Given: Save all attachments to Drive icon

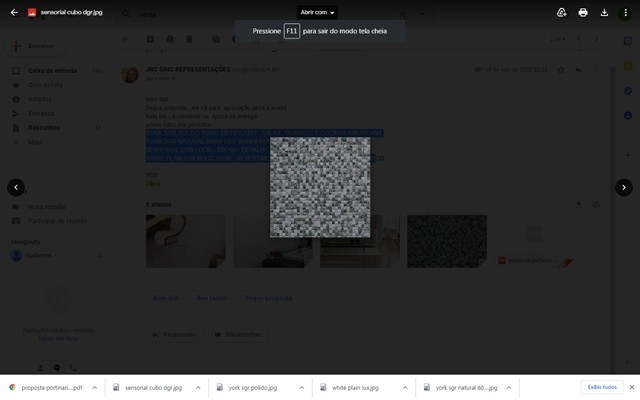Looking at the screenshot, I should [596, 204].
